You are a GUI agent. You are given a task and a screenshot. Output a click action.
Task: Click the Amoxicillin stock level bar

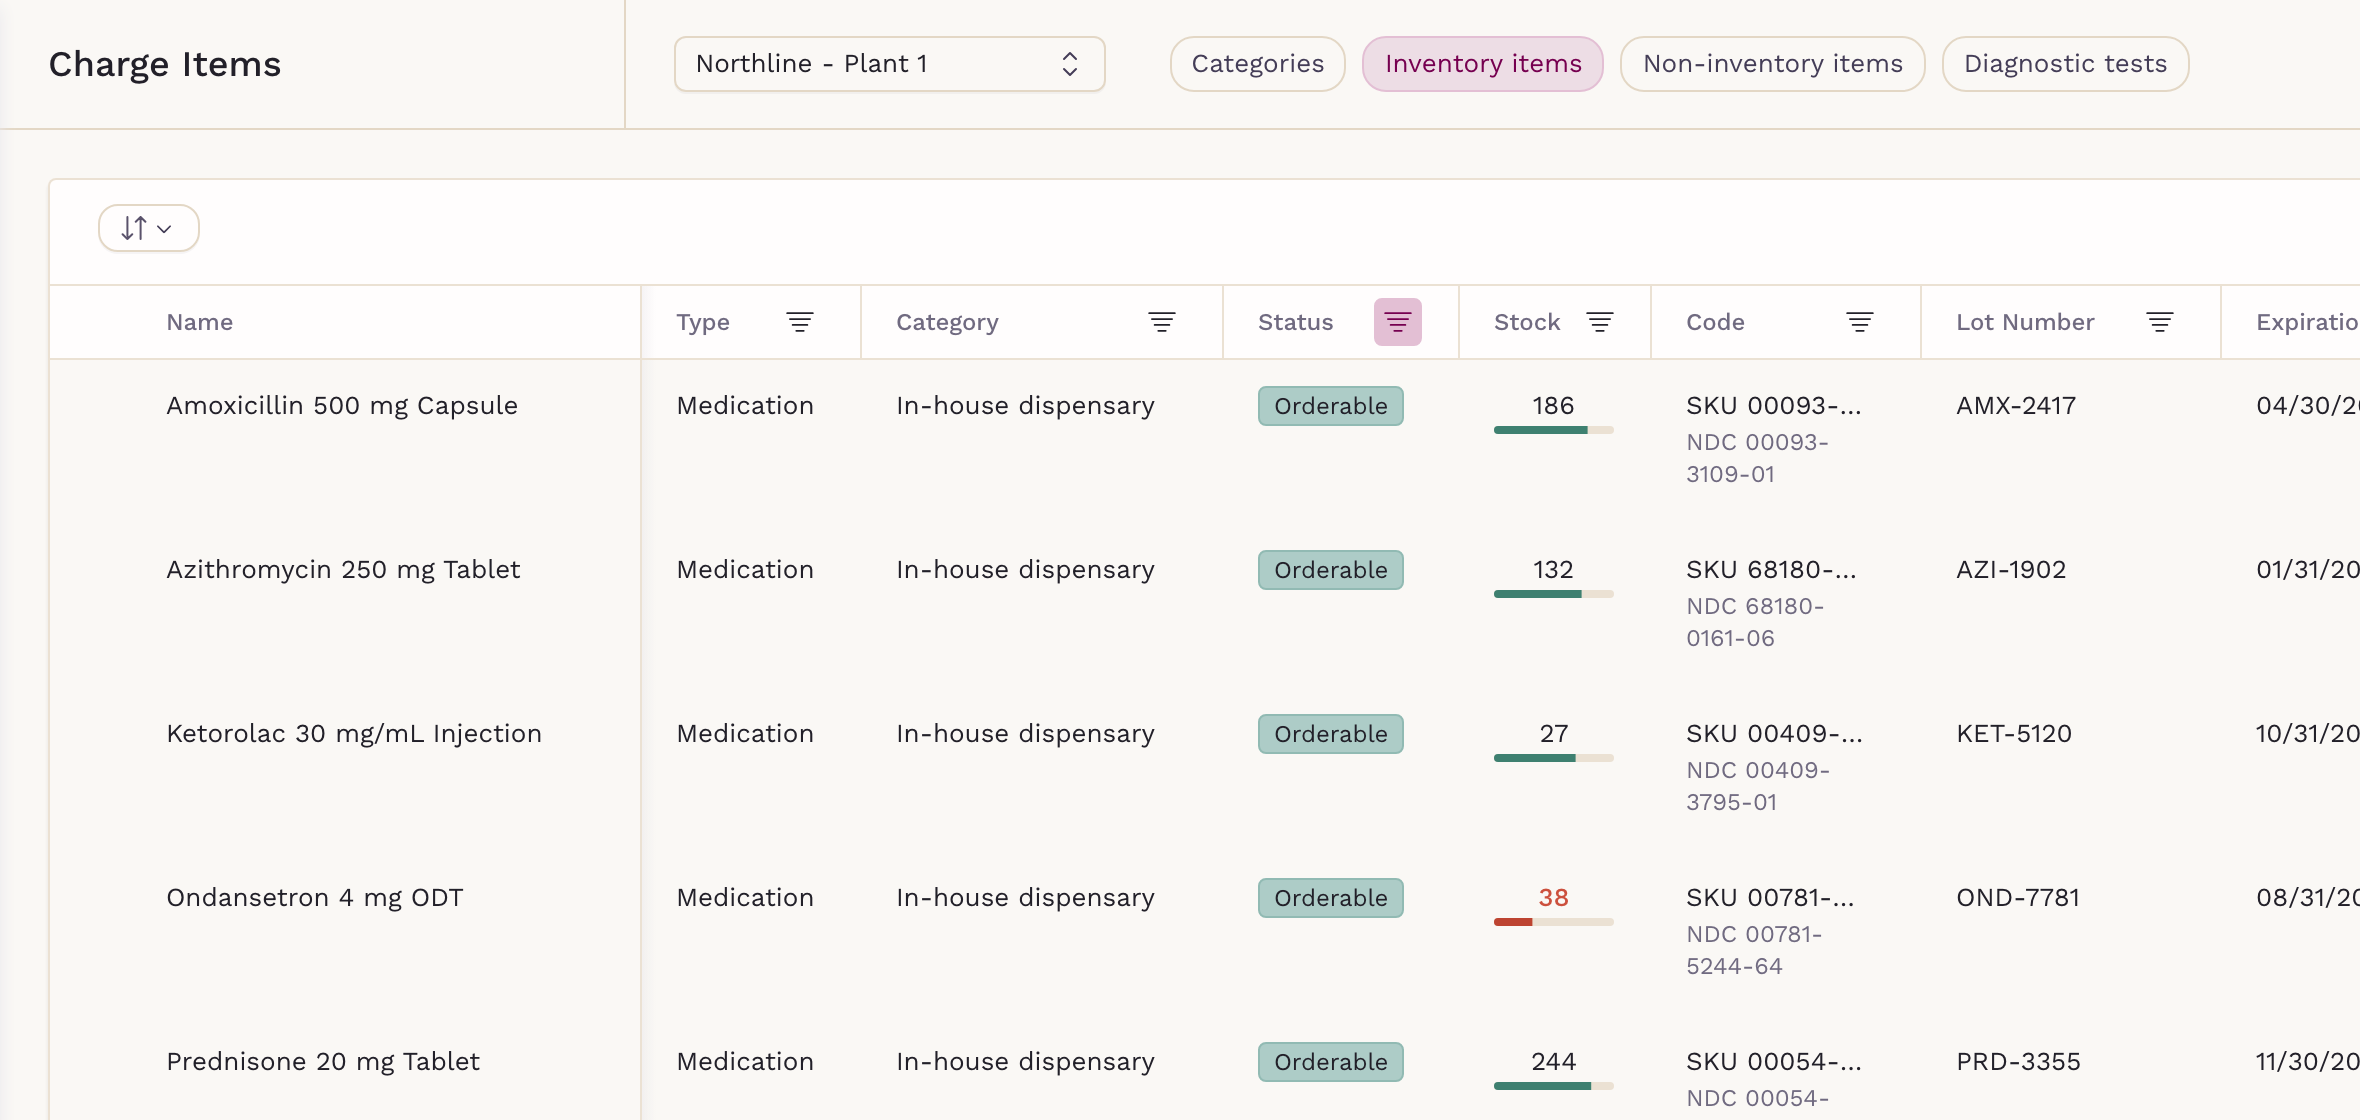coord(1553,430)
